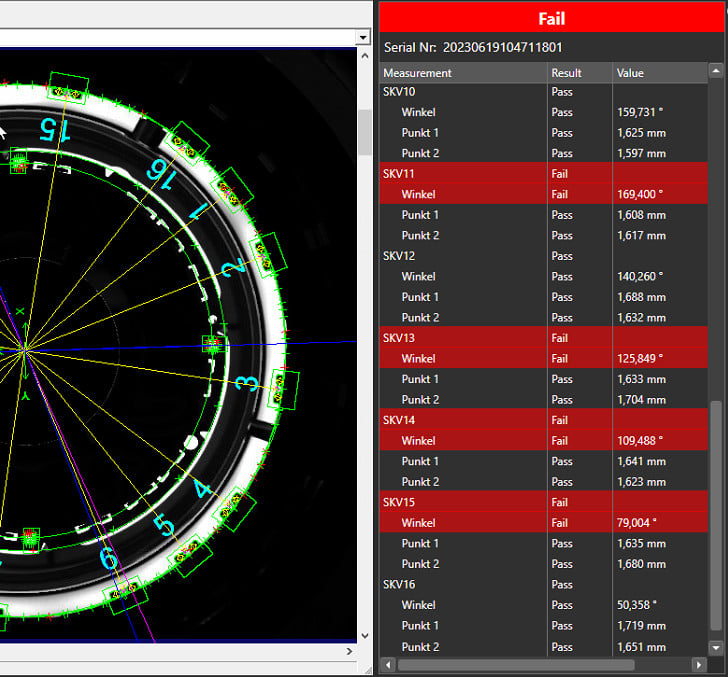Viewport: 728px width, 677px height.
Task: Click the Value column header
Action: click(630, 73)
